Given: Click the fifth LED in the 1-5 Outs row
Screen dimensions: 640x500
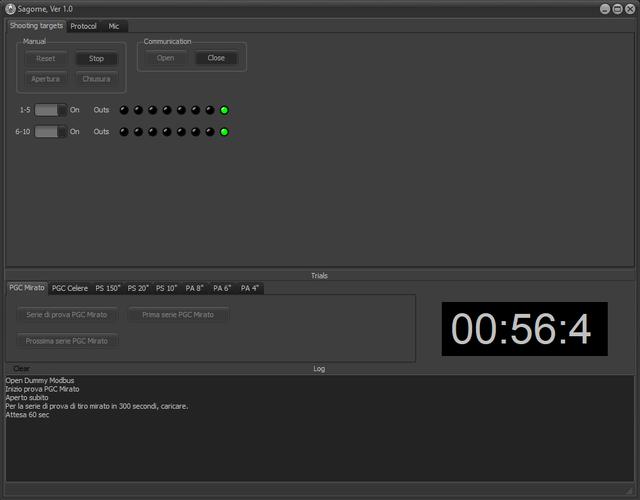Looking at the screenshot, I should tap(181, 110).
